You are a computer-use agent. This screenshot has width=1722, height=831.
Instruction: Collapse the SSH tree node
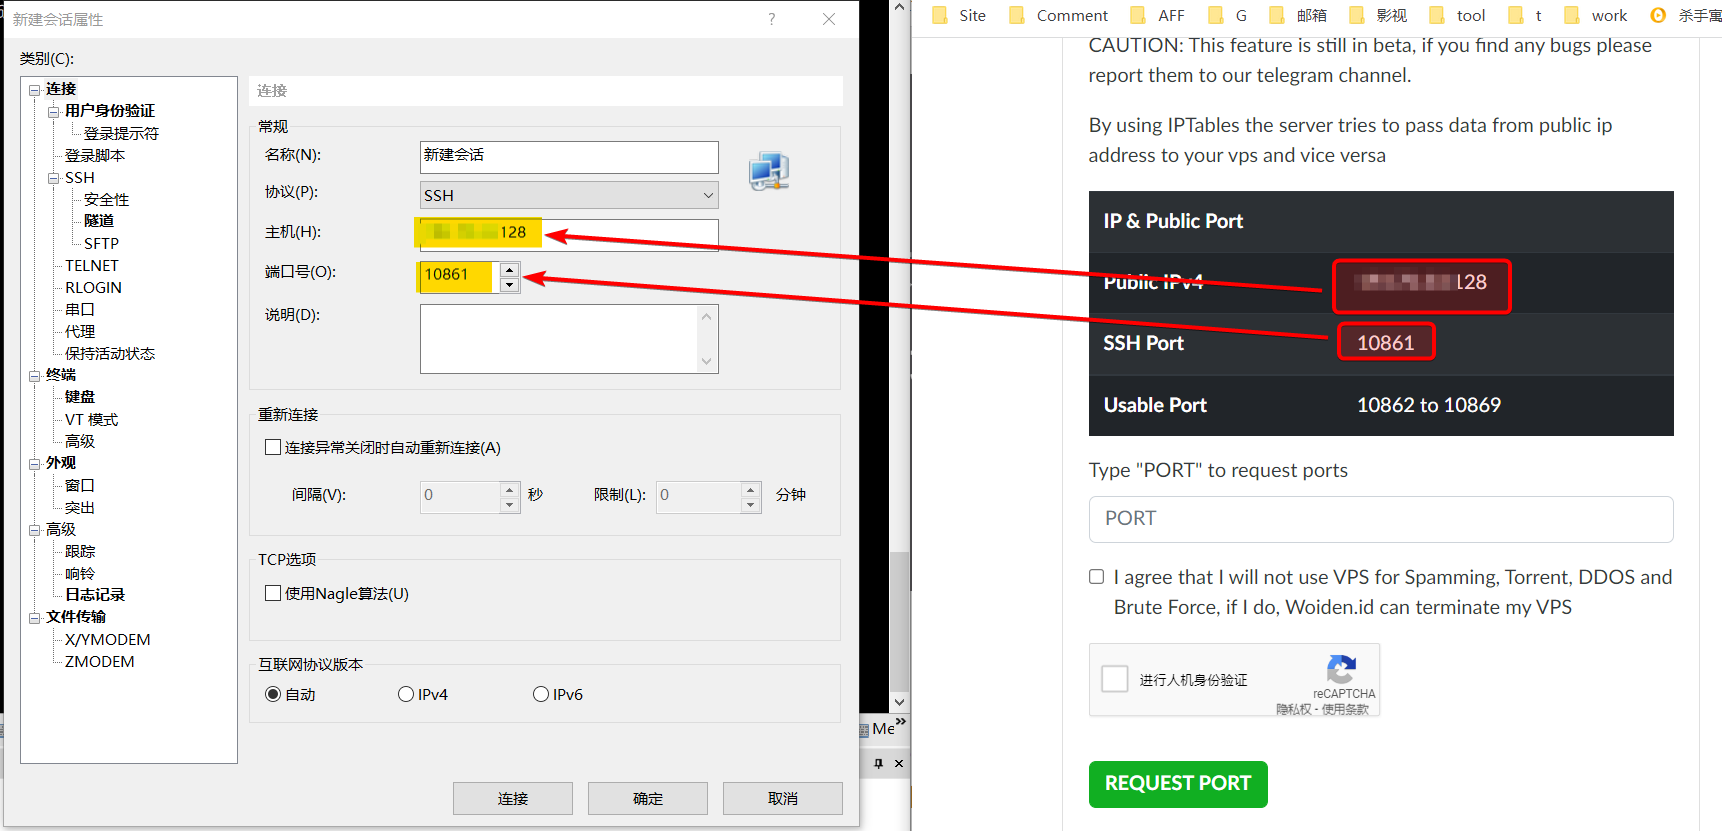pos(54,178)
